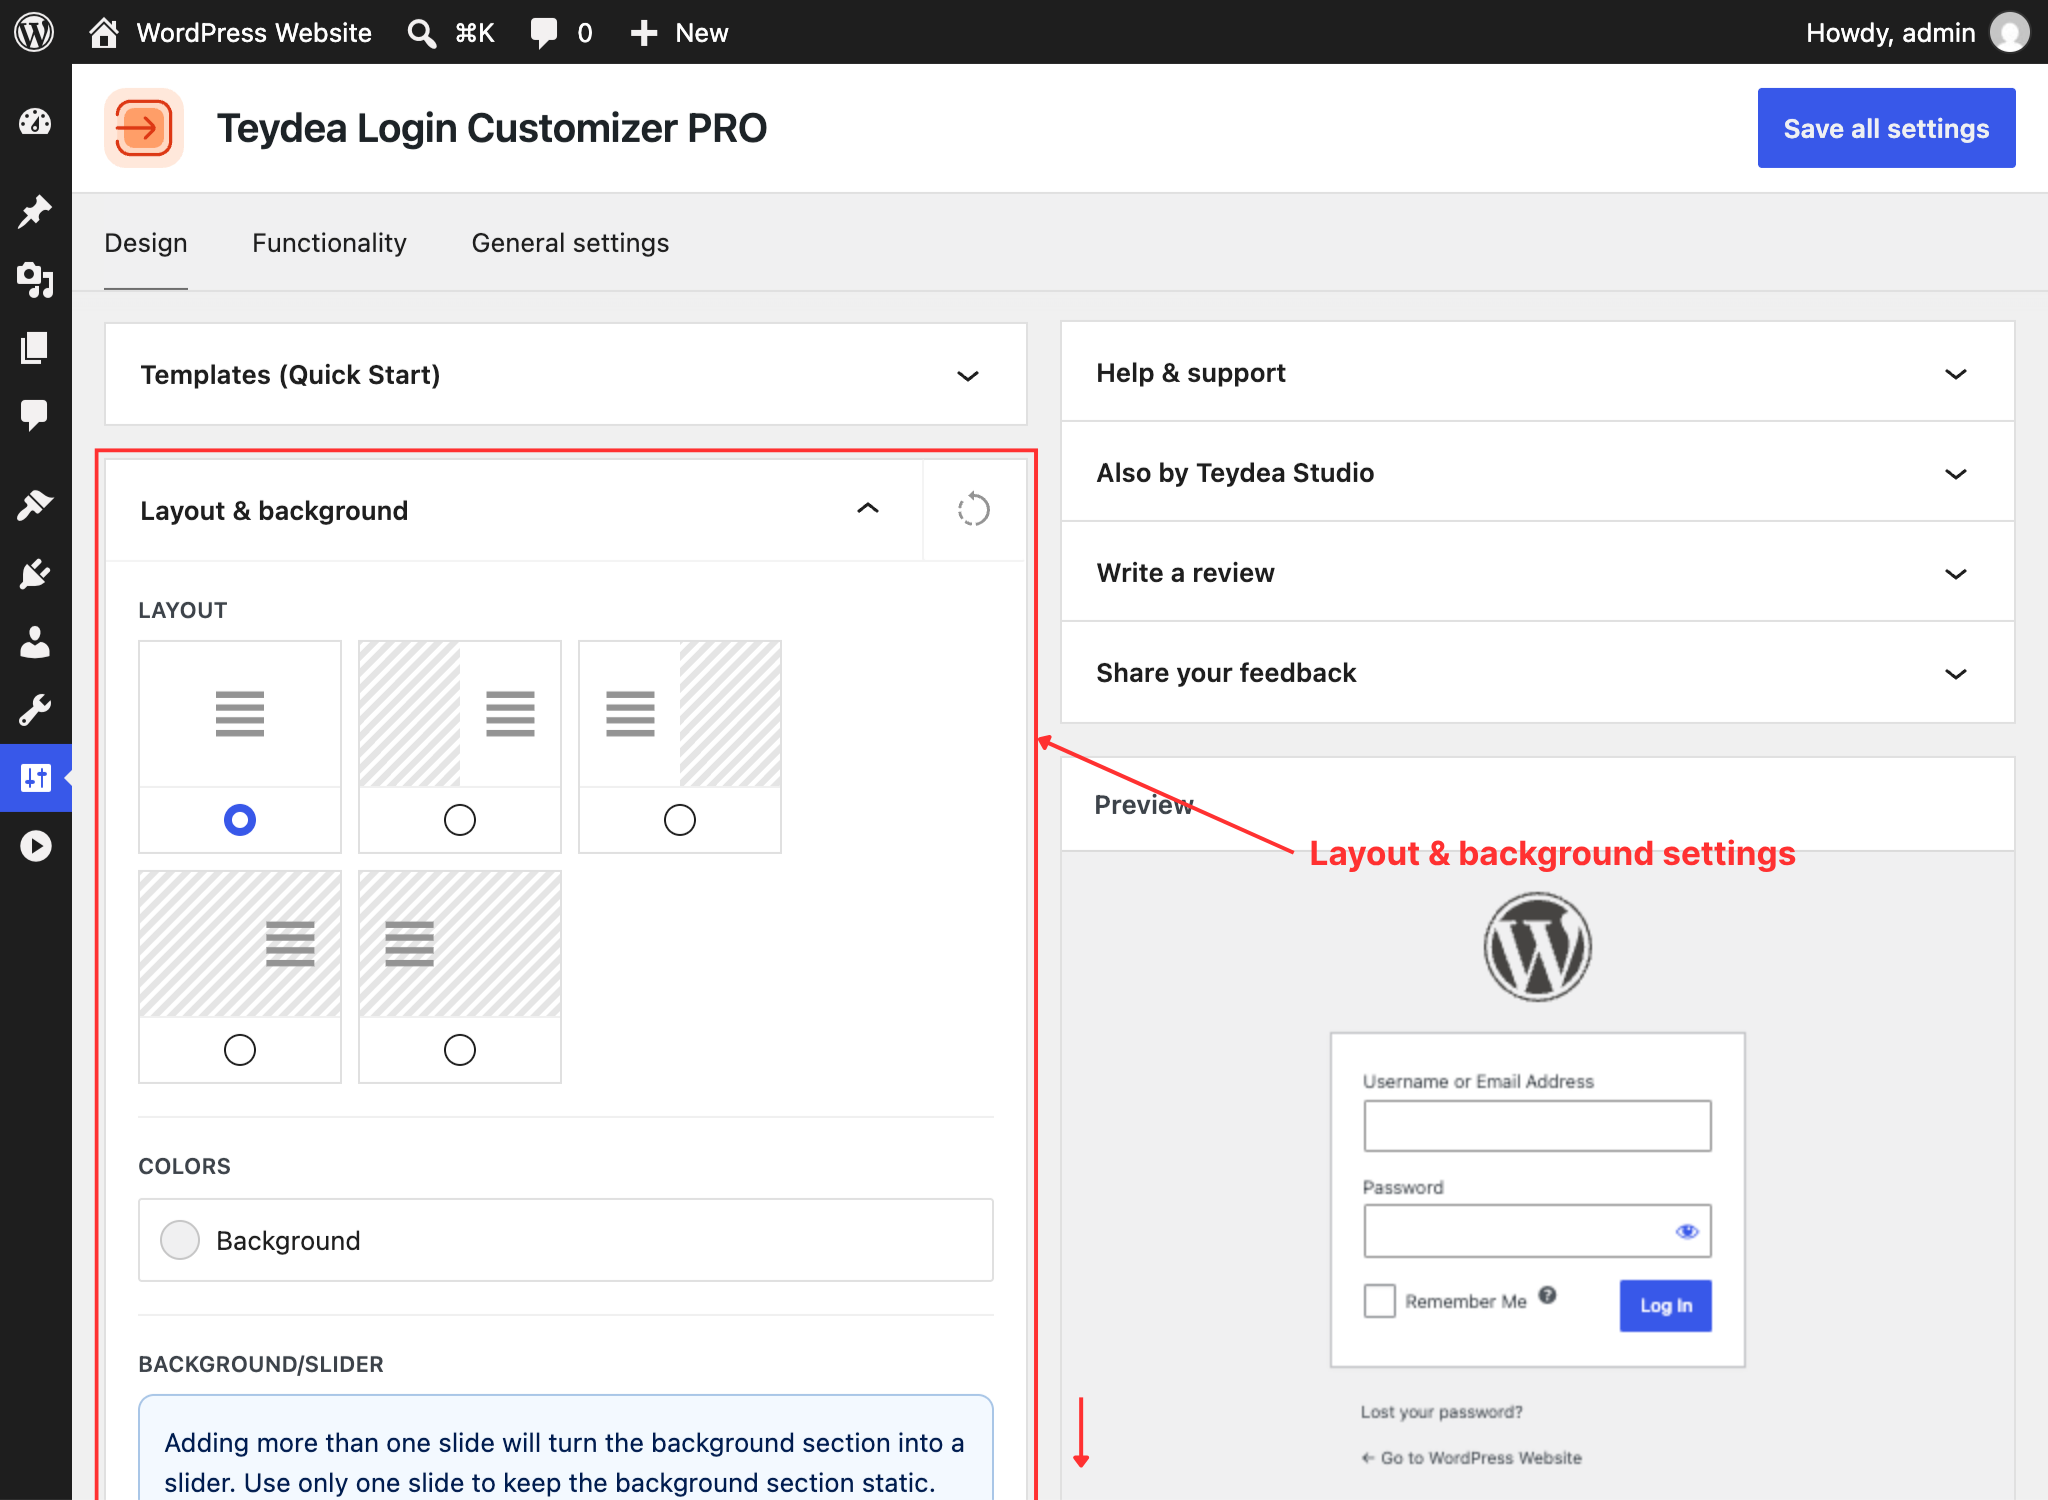Viewport: 2048px width, 1500px height.
Task: Select the centered form layout radio button
Action: coord(240,820)
